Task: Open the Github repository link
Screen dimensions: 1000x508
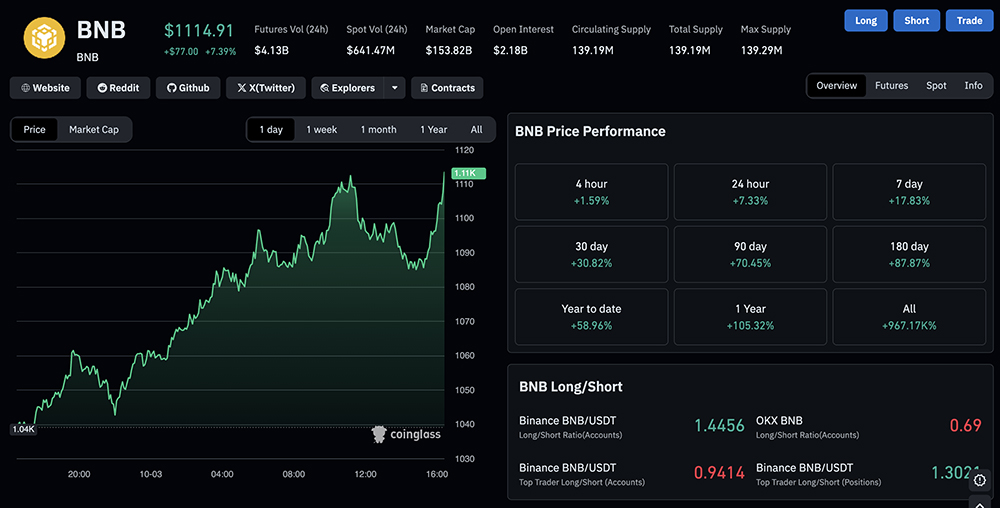Action: (x=187, y=88)
